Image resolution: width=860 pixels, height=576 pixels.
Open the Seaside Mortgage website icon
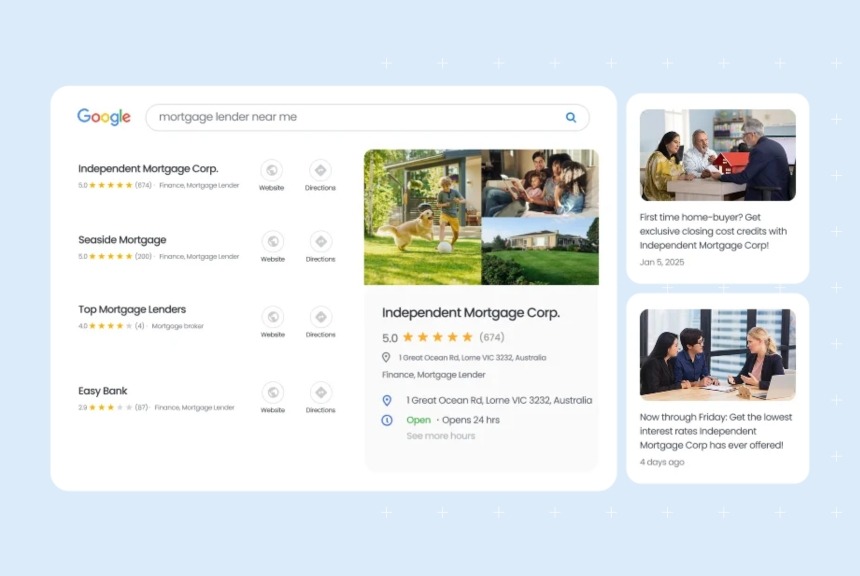coord(273,241)
